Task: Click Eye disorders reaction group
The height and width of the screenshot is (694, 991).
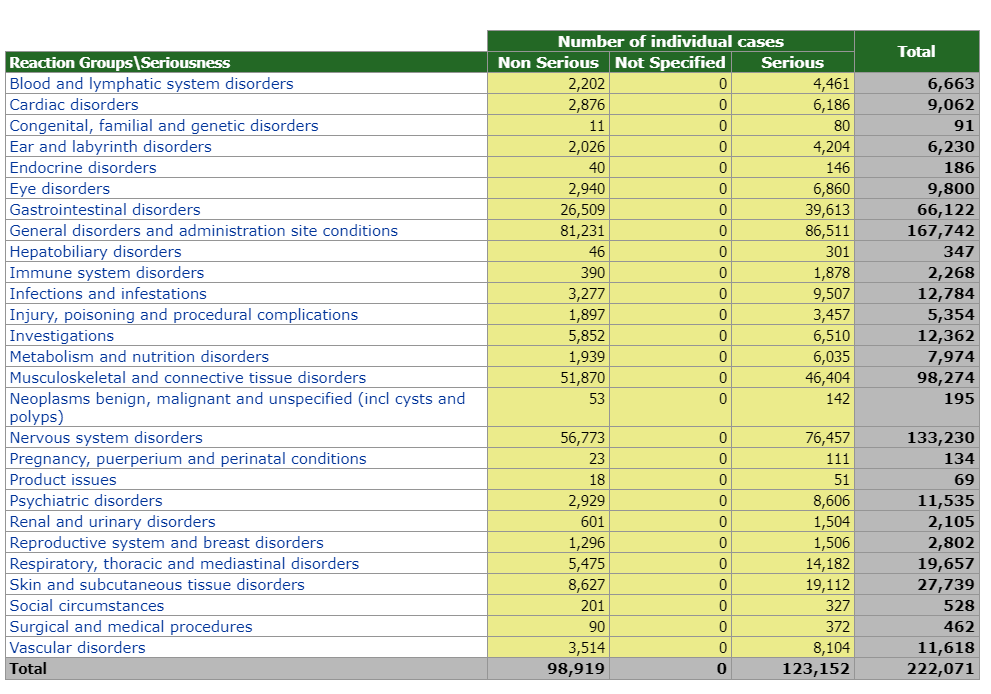Action: click(60, 189)
